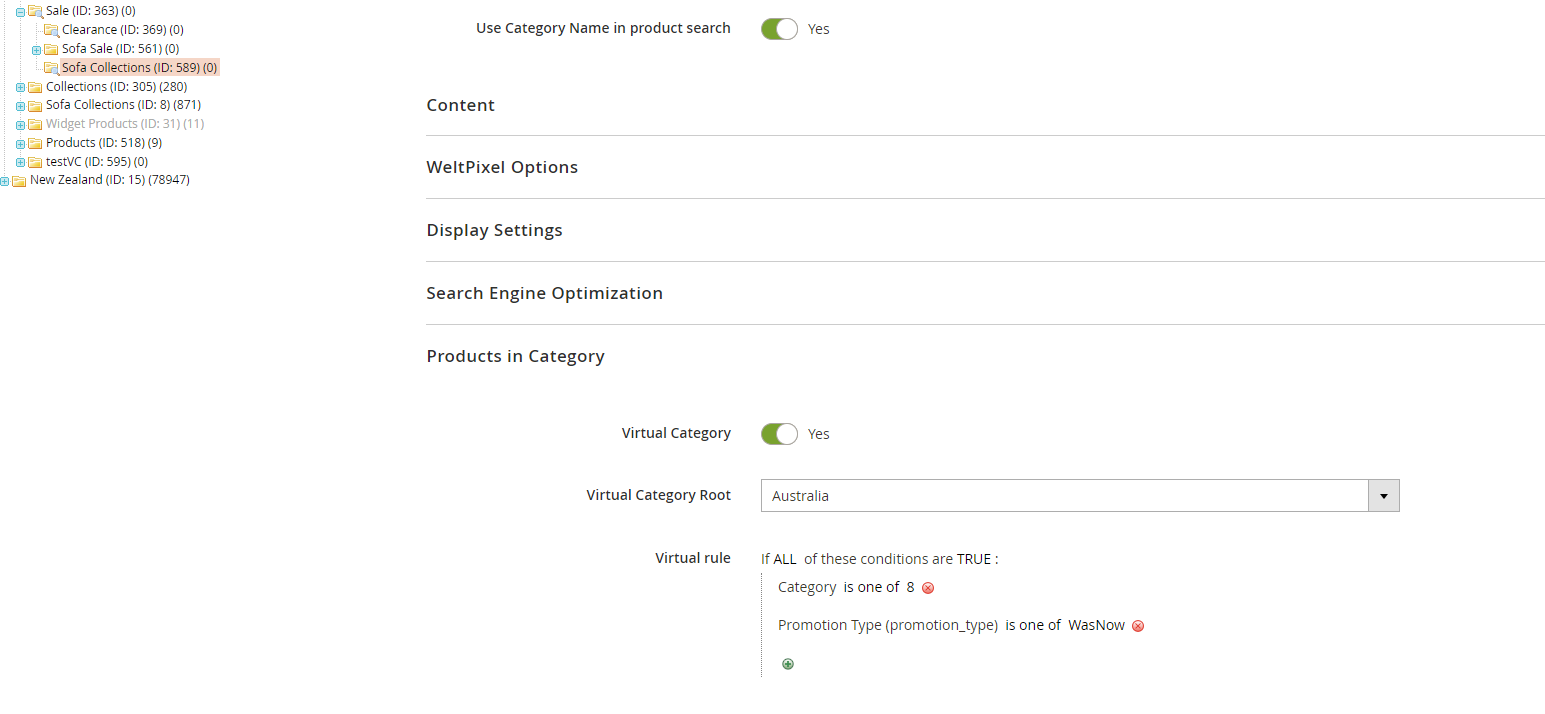This screenshot has width=1545, height=714.
Task: Delete the Promotion Type WasNow condition
Action: point(1138,625)
